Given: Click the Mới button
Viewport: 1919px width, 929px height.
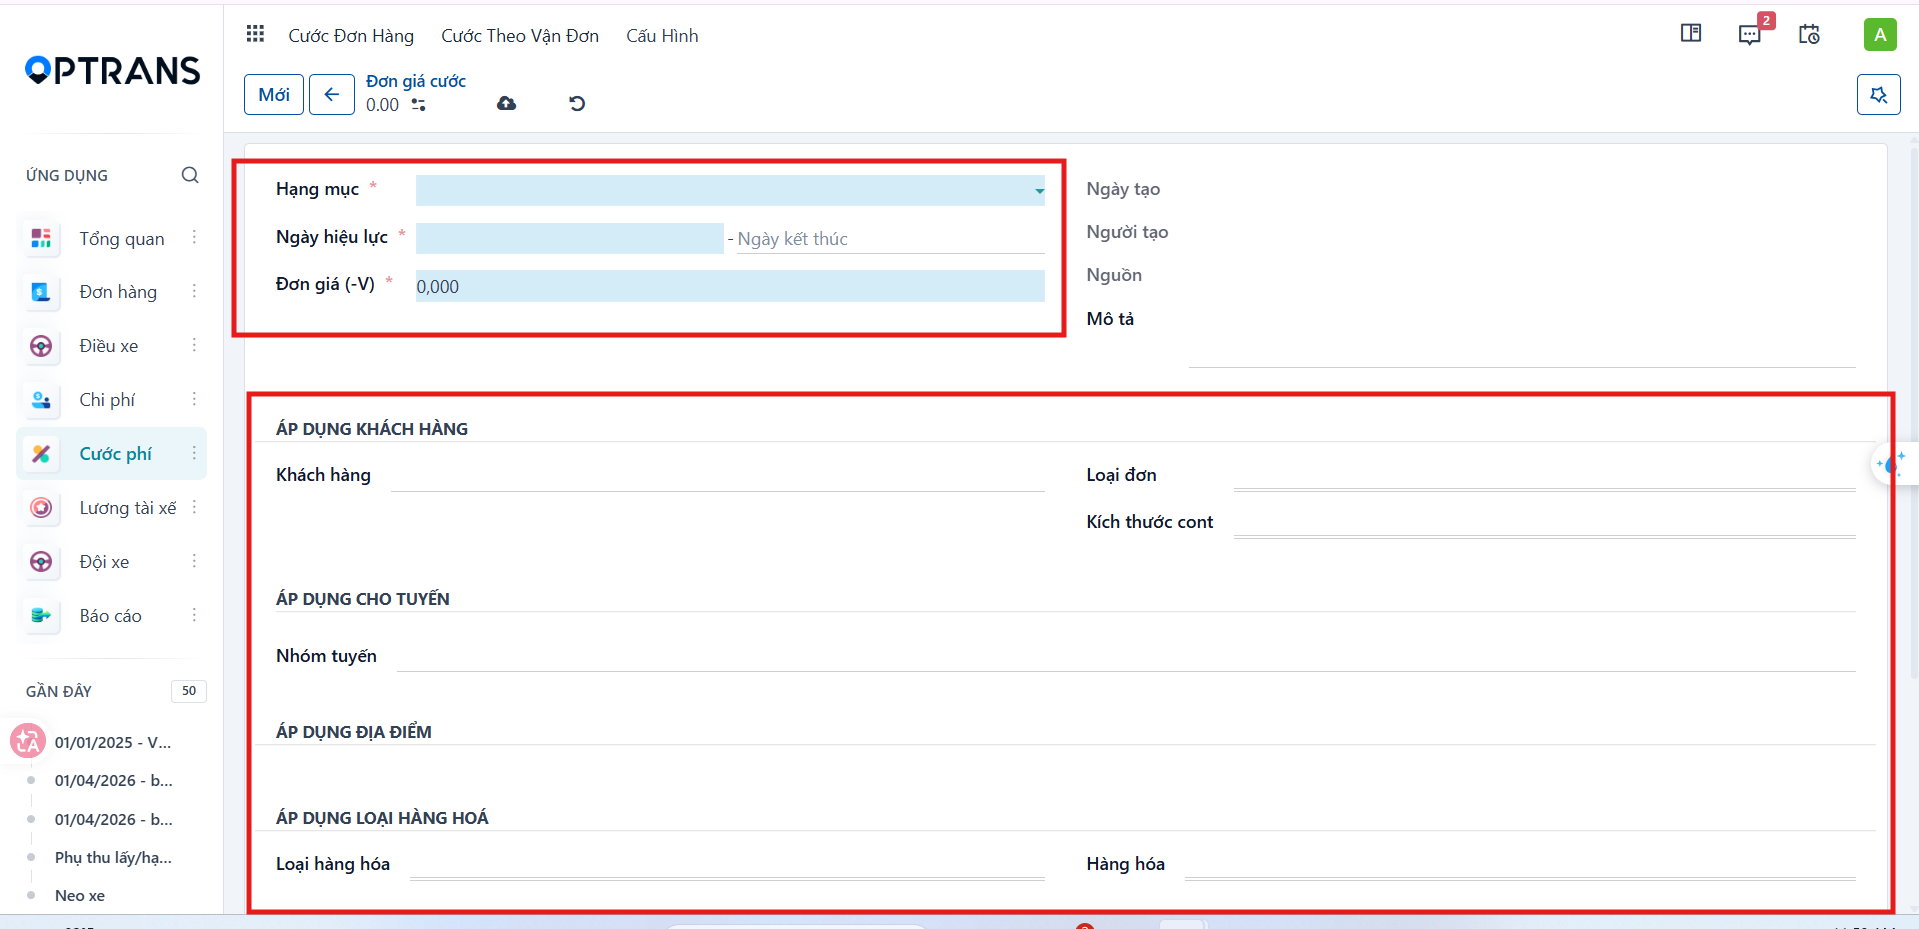Looking at the screenshot, I should [x=274, y=95].
